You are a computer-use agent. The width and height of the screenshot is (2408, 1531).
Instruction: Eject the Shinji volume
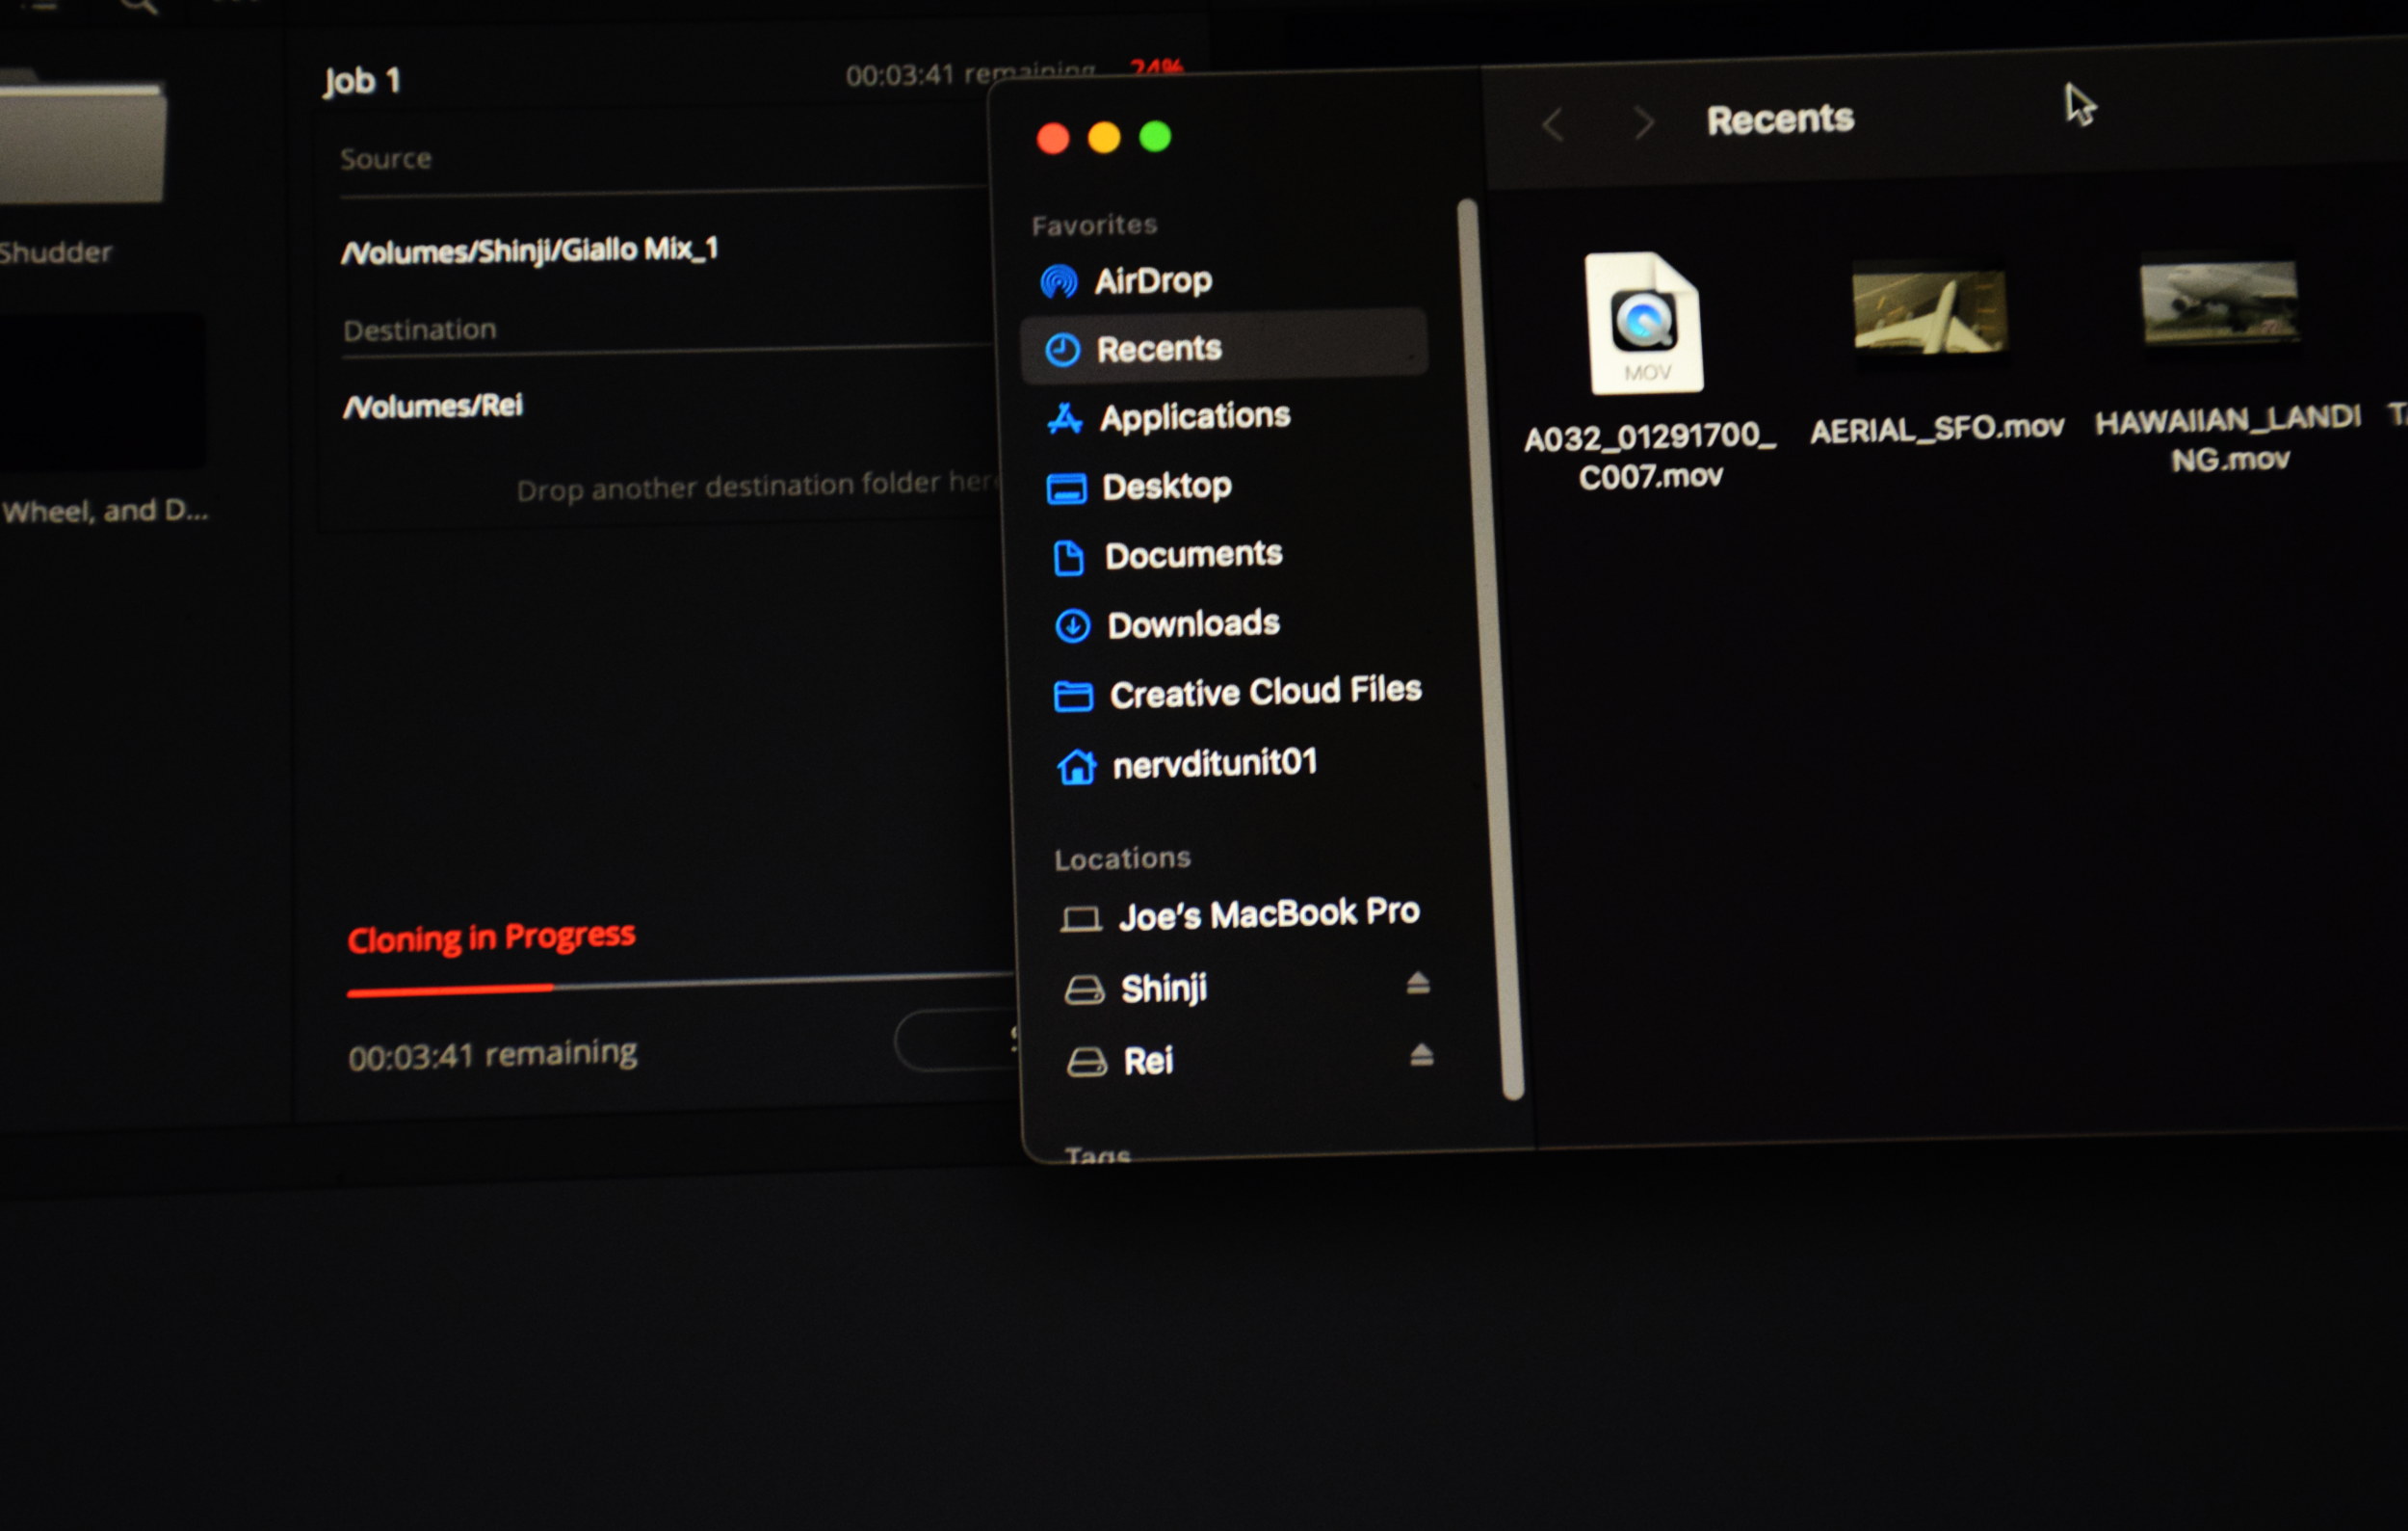[1417, 983]
